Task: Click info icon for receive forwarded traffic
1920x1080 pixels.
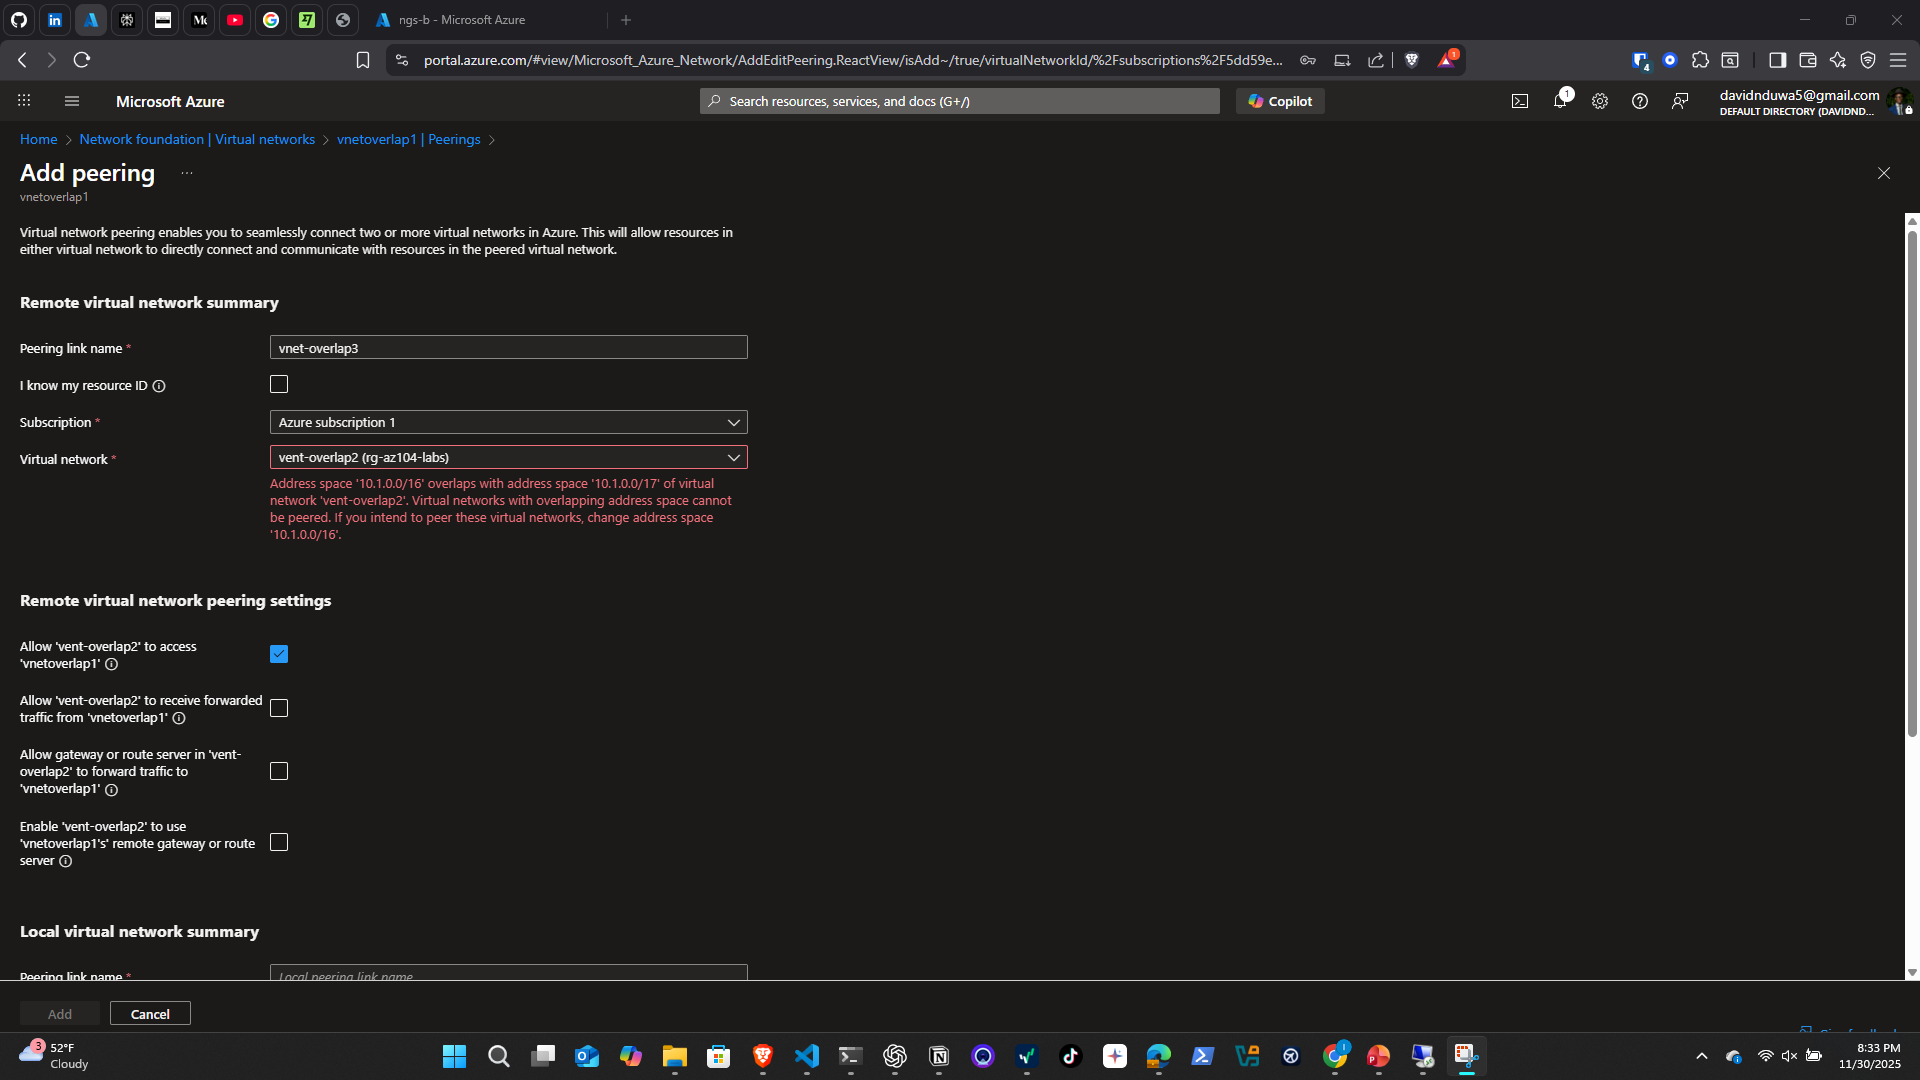Action: 179,718
